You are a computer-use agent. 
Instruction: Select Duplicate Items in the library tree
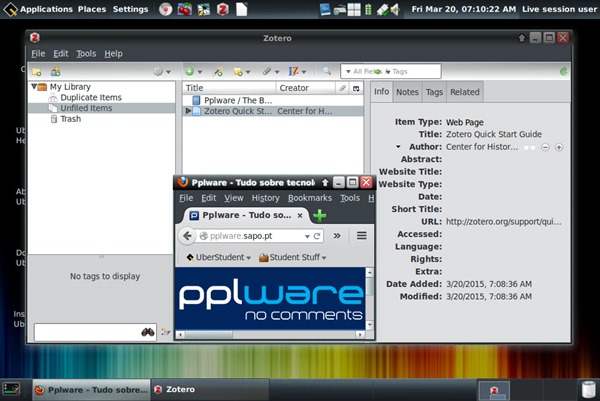click(x=91, y=98)
